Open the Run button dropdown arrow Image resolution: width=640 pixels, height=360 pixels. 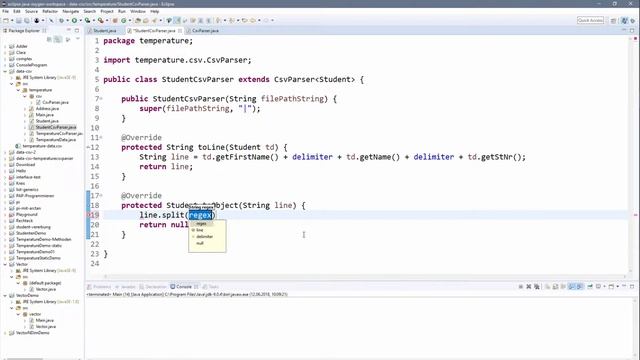pos(80,20)
